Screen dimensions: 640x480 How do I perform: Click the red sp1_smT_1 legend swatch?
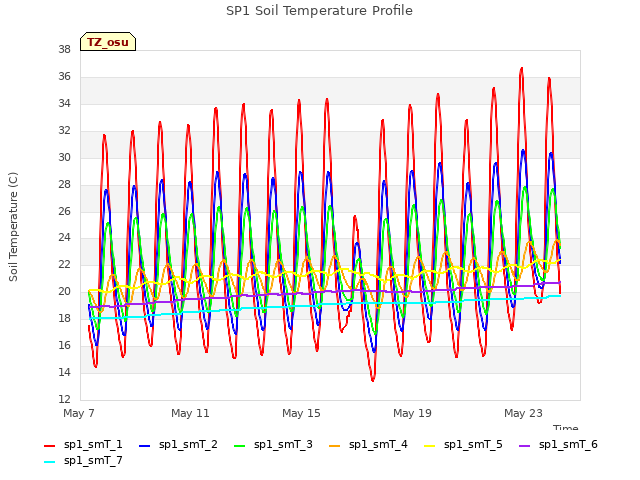(x=49, y=446)
